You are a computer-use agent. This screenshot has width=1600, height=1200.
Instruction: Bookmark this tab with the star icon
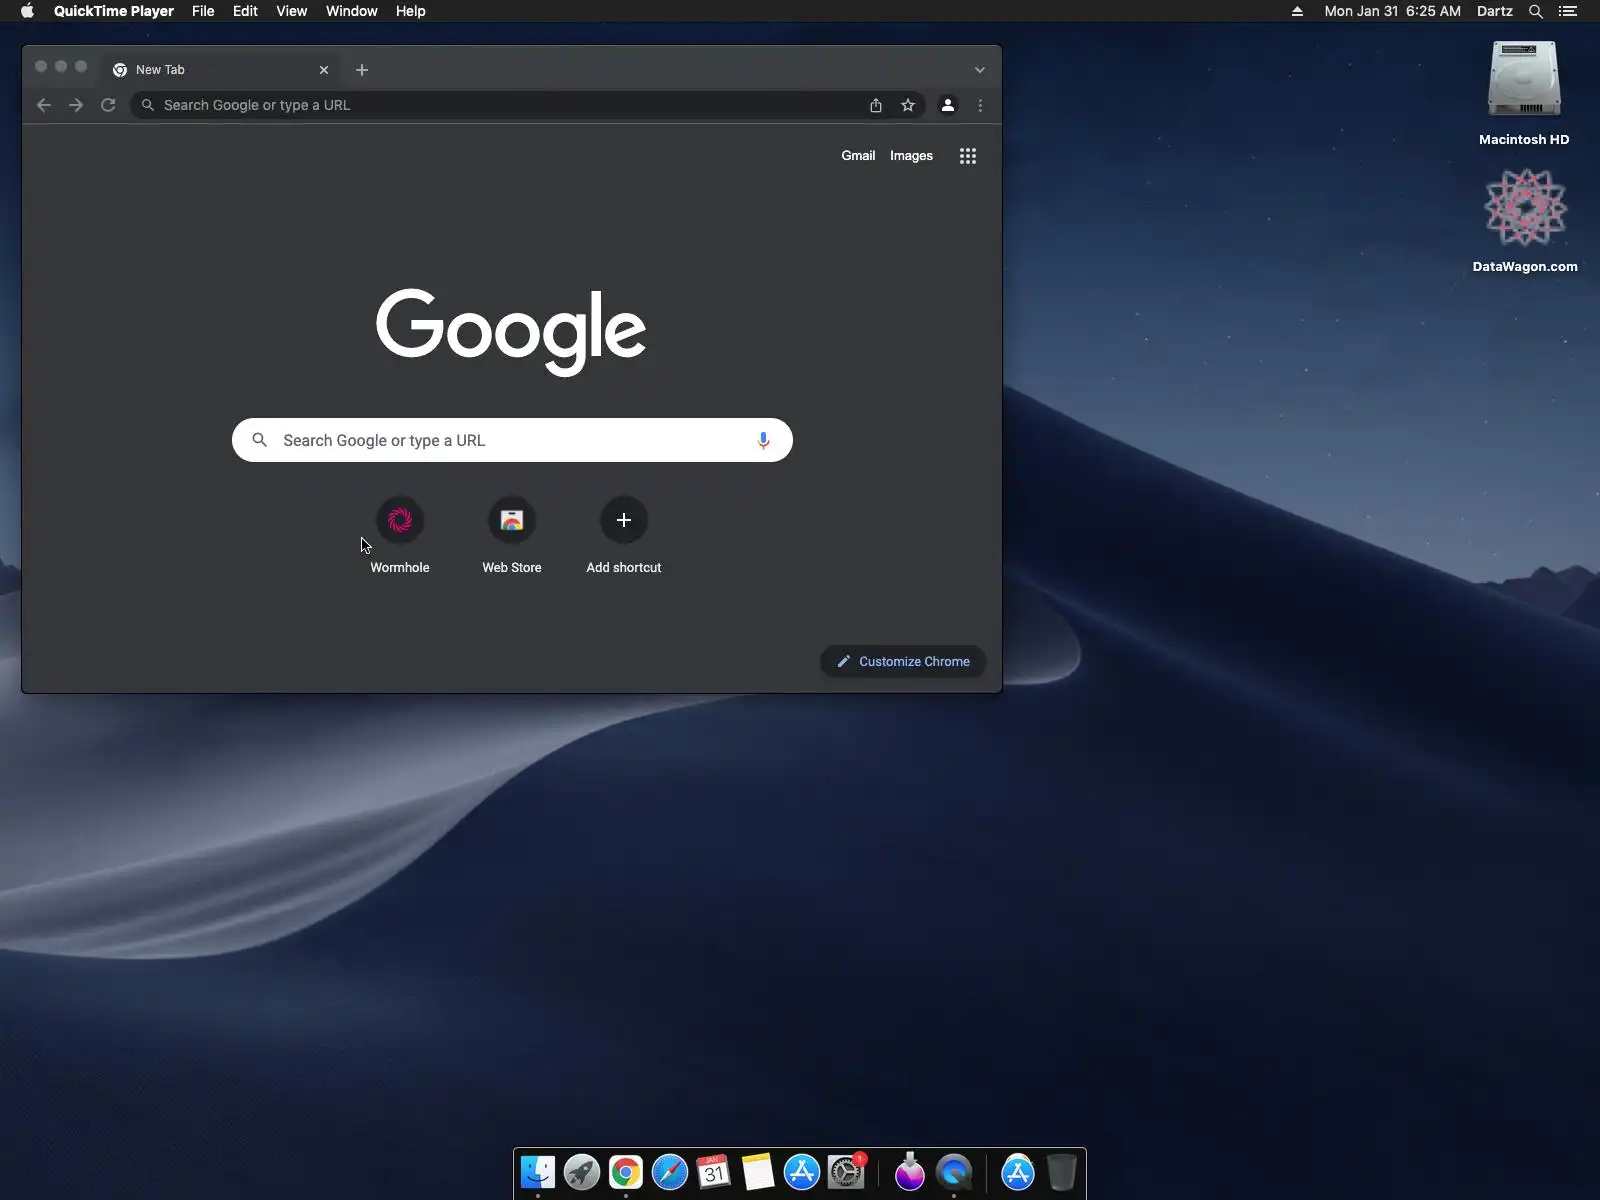click(x=908, y=105)
